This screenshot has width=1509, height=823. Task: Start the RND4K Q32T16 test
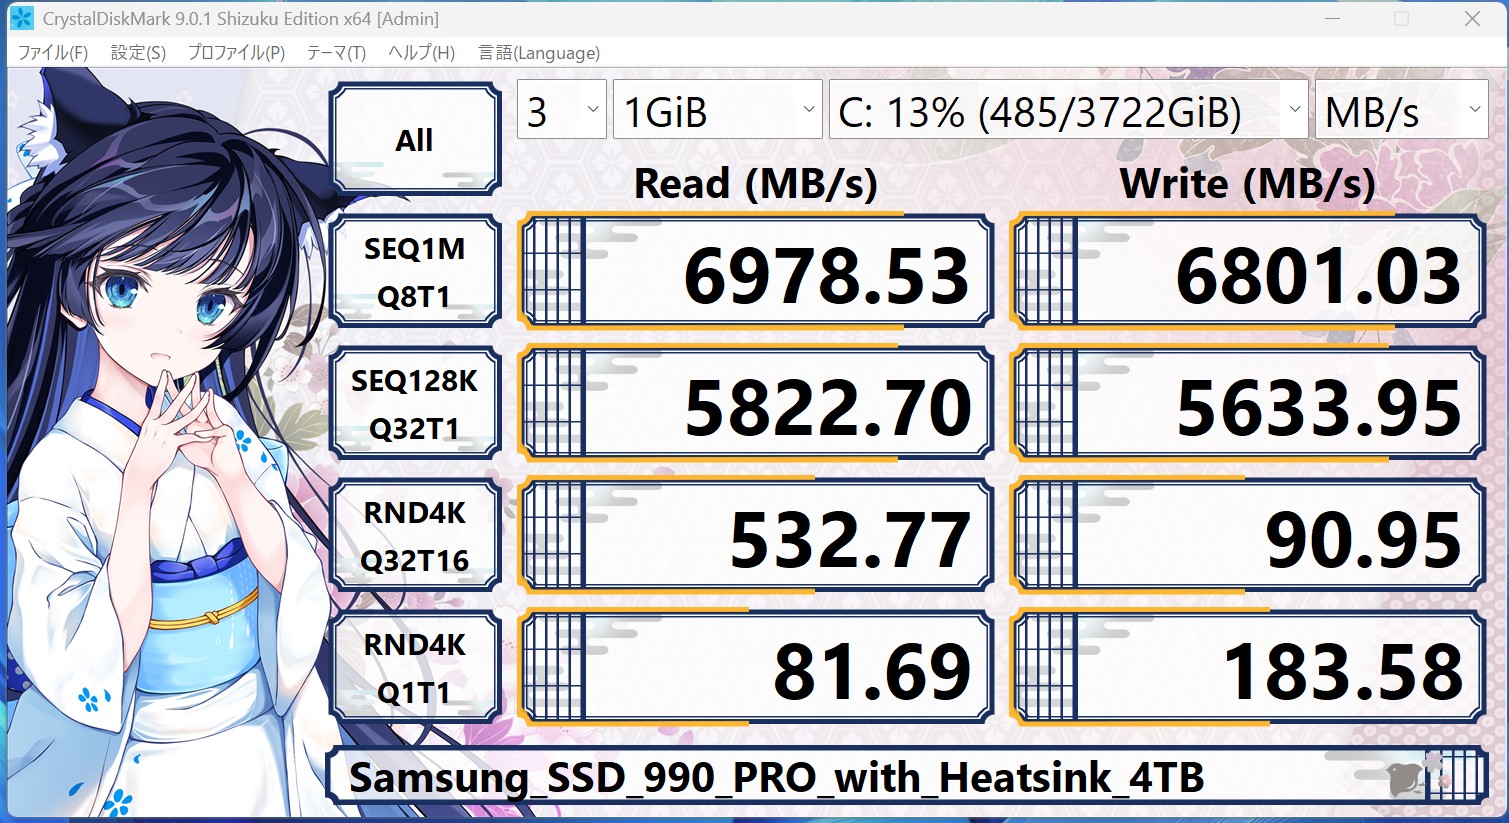[x=415, y=536]
